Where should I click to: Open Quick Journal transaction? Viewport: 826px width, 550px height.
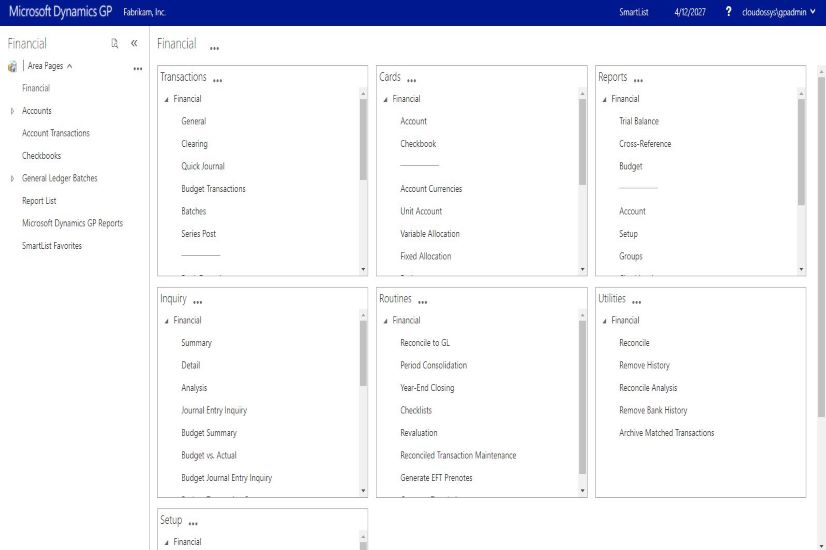(203, 166)
